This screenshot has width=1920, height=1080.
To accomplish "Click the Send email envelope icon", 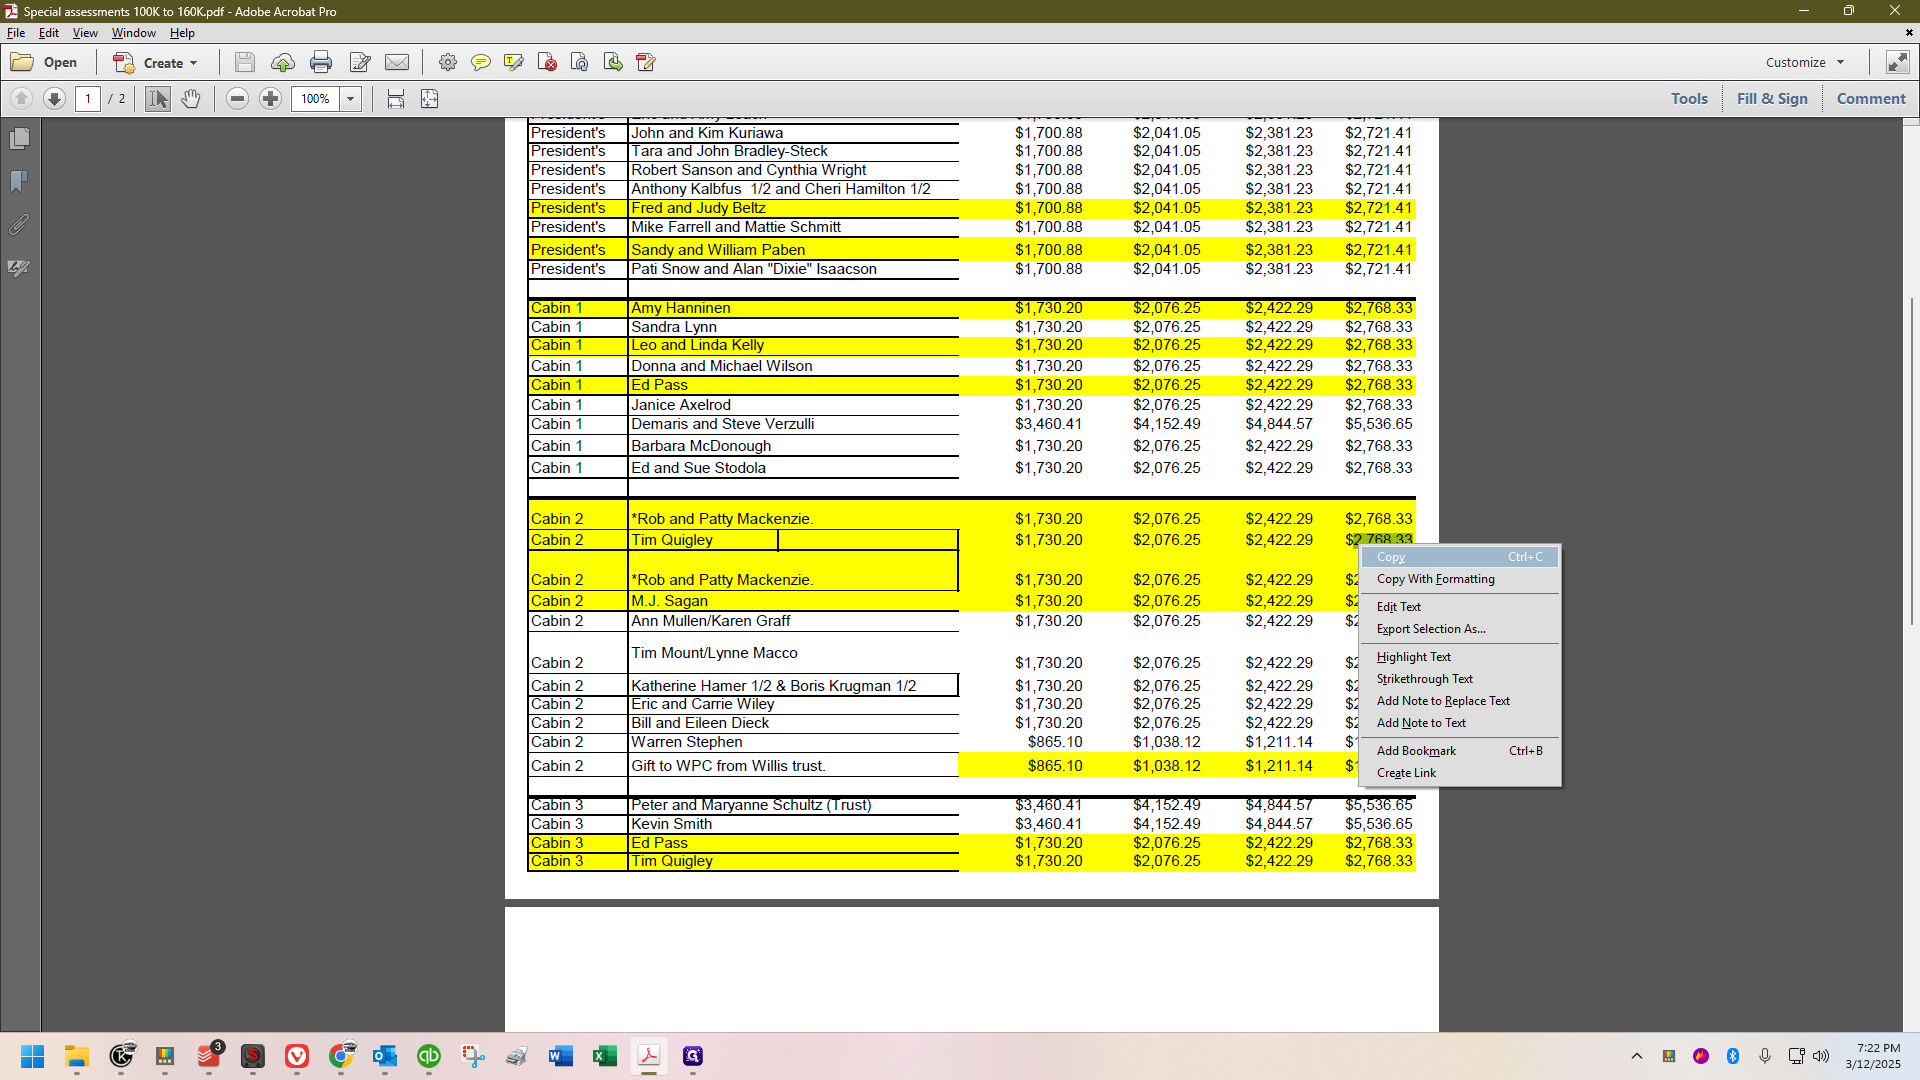I will [397, 62].
